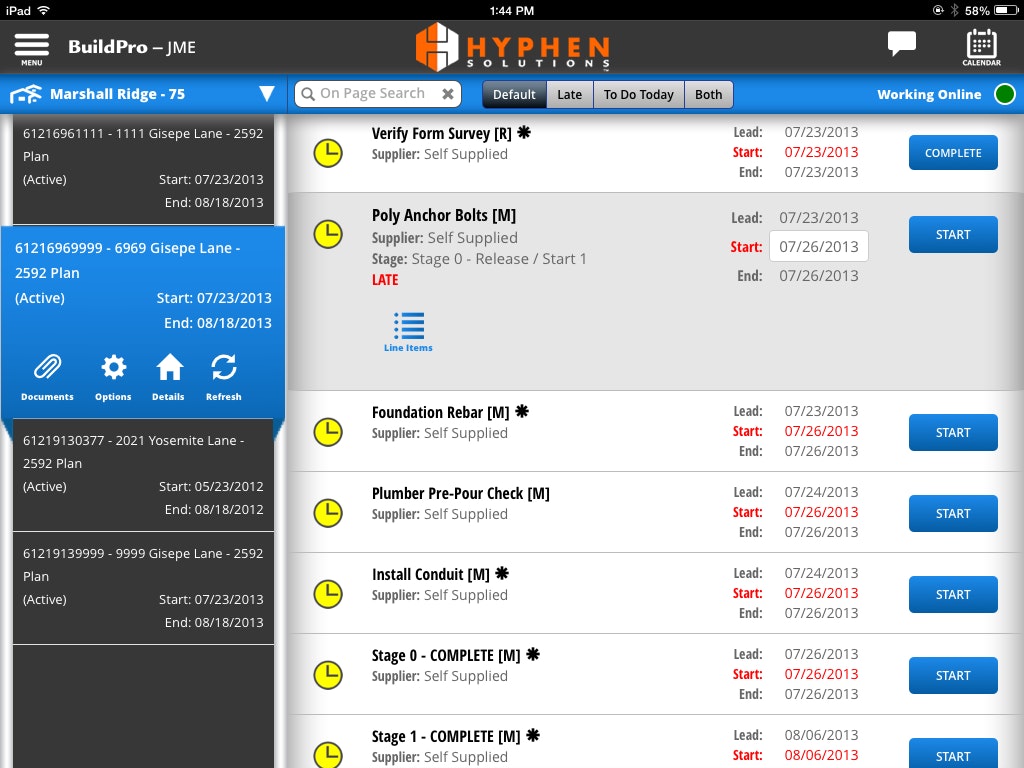Open the Documents panel for 6969 Gisepe Lane

[46, 377]
